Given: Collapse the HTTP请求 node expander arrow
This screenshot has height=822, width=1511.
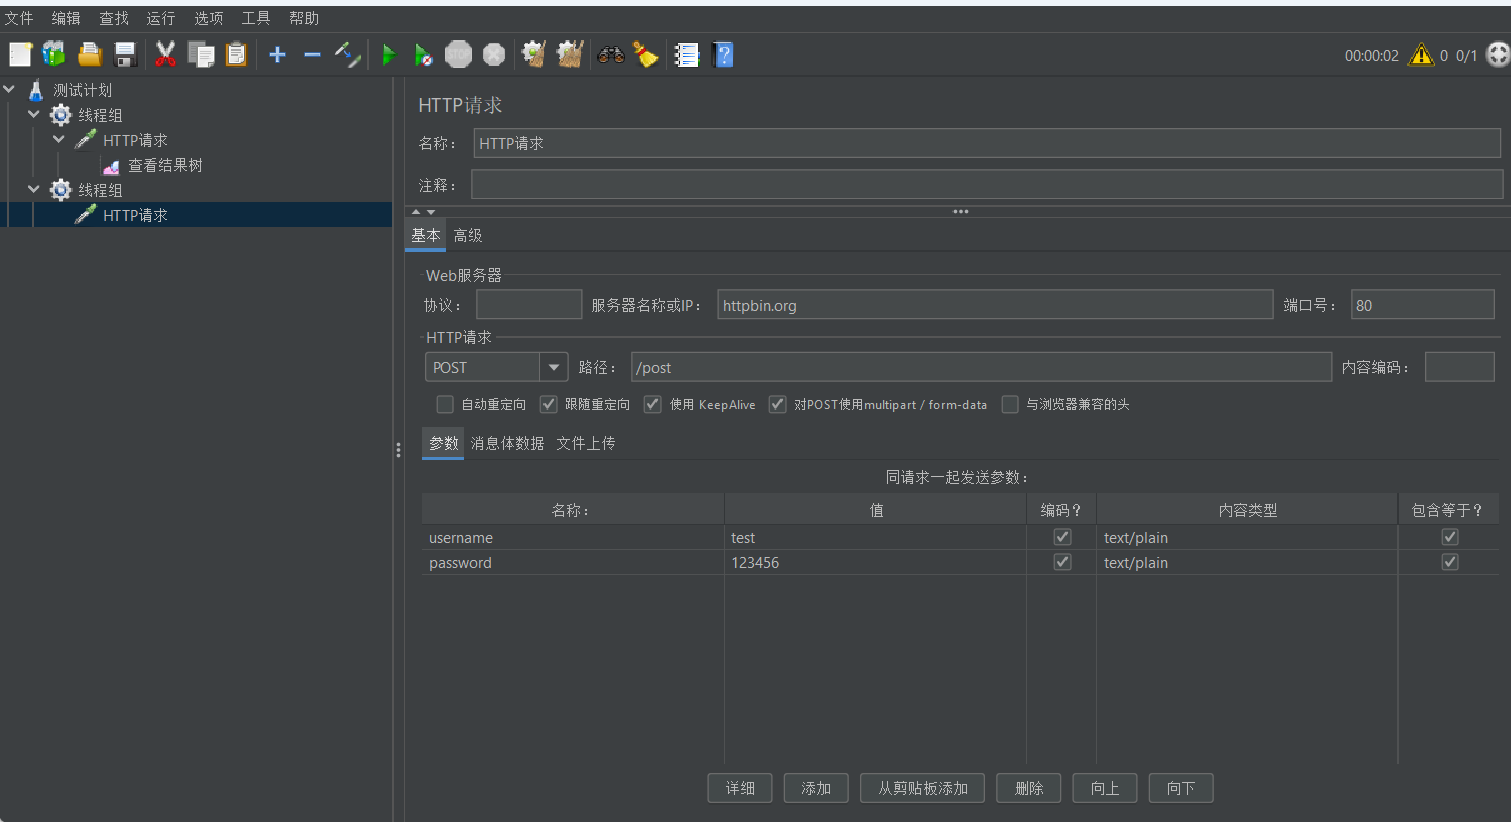Looking at the screenshot, I should (59, 139).
